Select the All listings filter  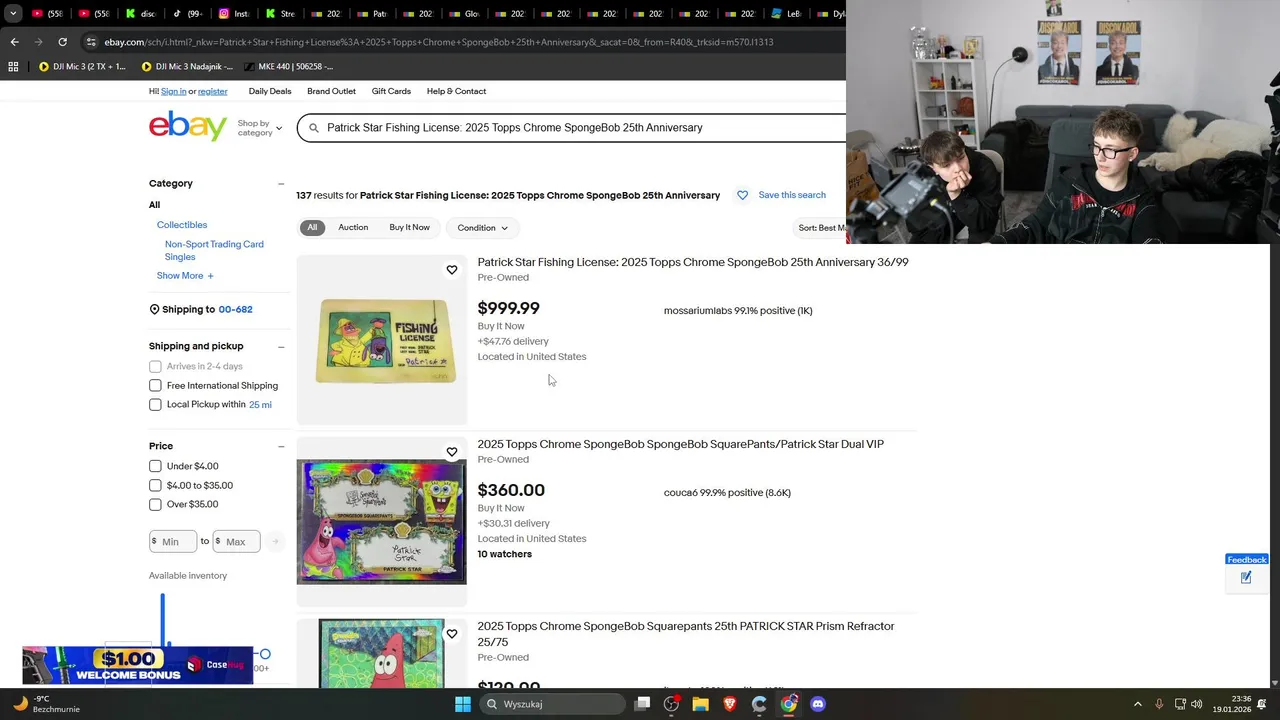(312, 228)
